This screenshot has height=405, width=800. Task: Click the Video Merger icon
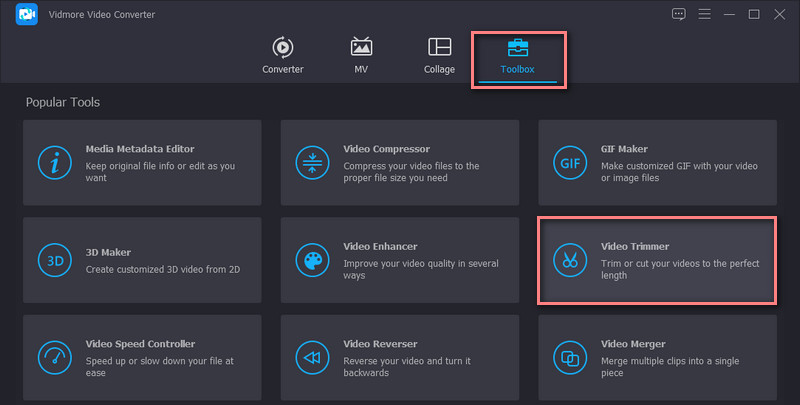pos(570,357)
